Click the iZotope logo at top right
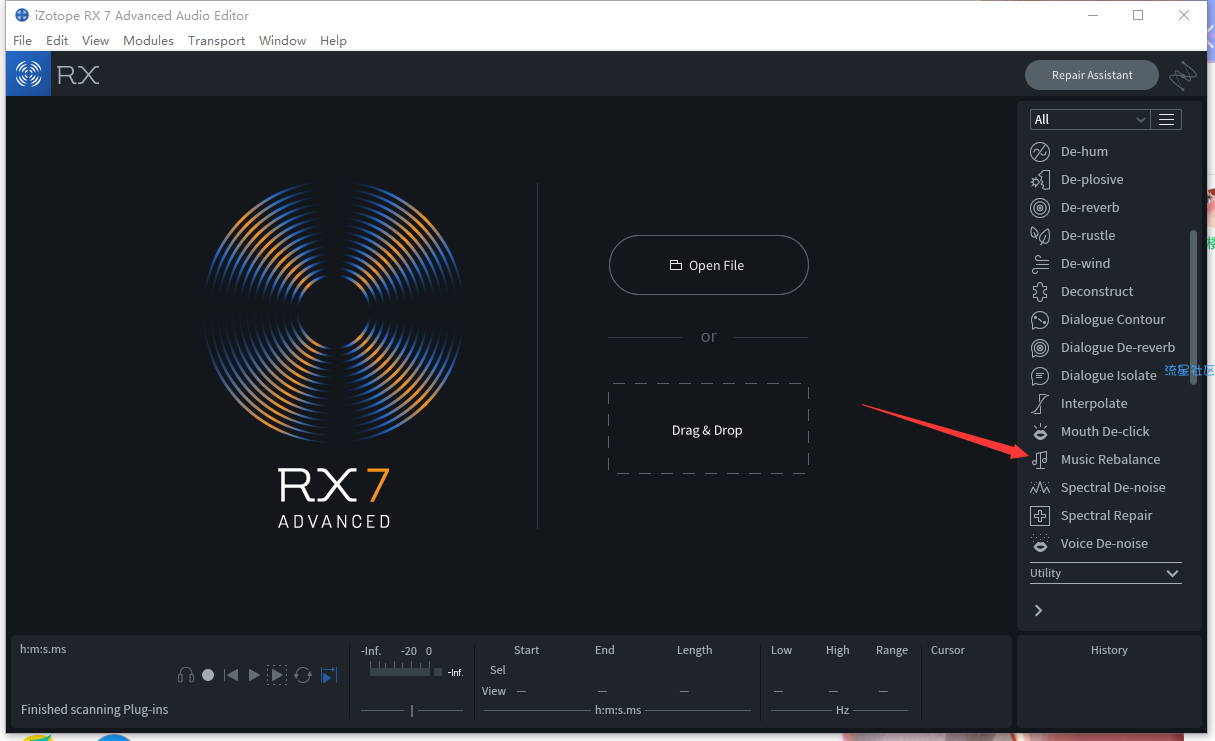Screen dimensions: 1215x741 coord(1184,75)
